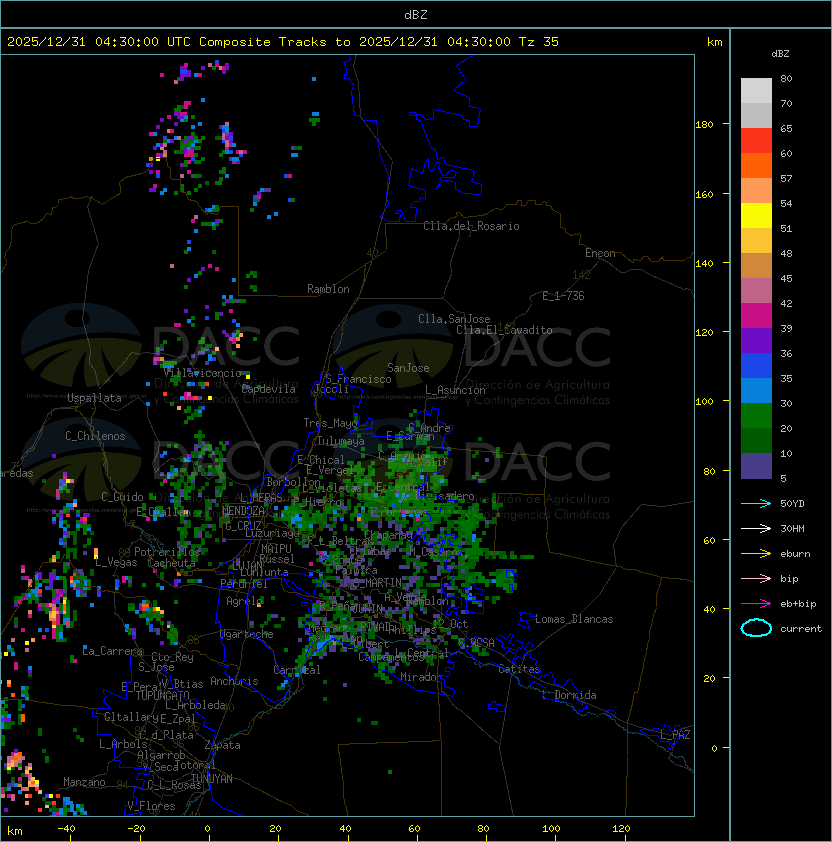
Task: Click the -40 km horizontal axis tick
Action: pos(66,828)
